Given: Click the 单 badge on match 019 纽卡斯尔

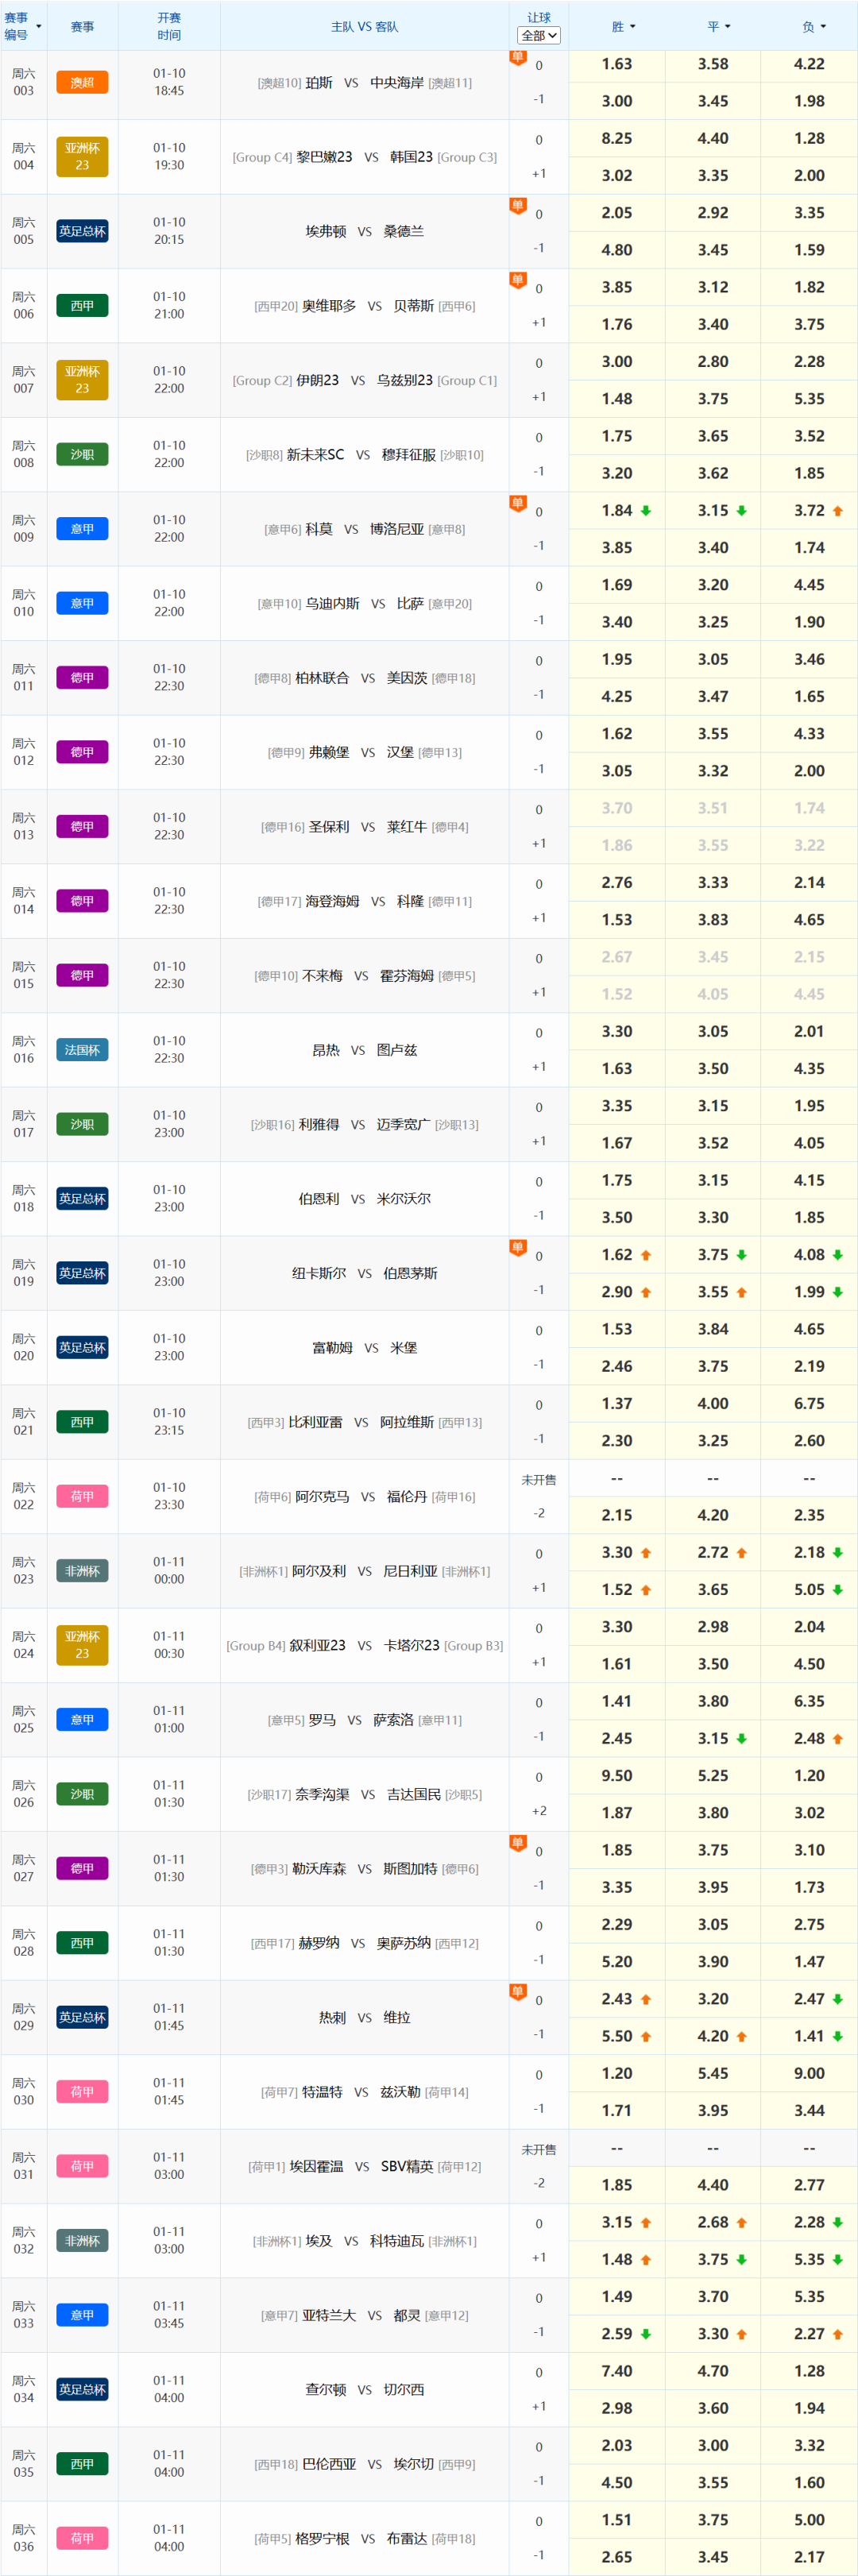Looking at the screenshot, I should coord(517,1247).
